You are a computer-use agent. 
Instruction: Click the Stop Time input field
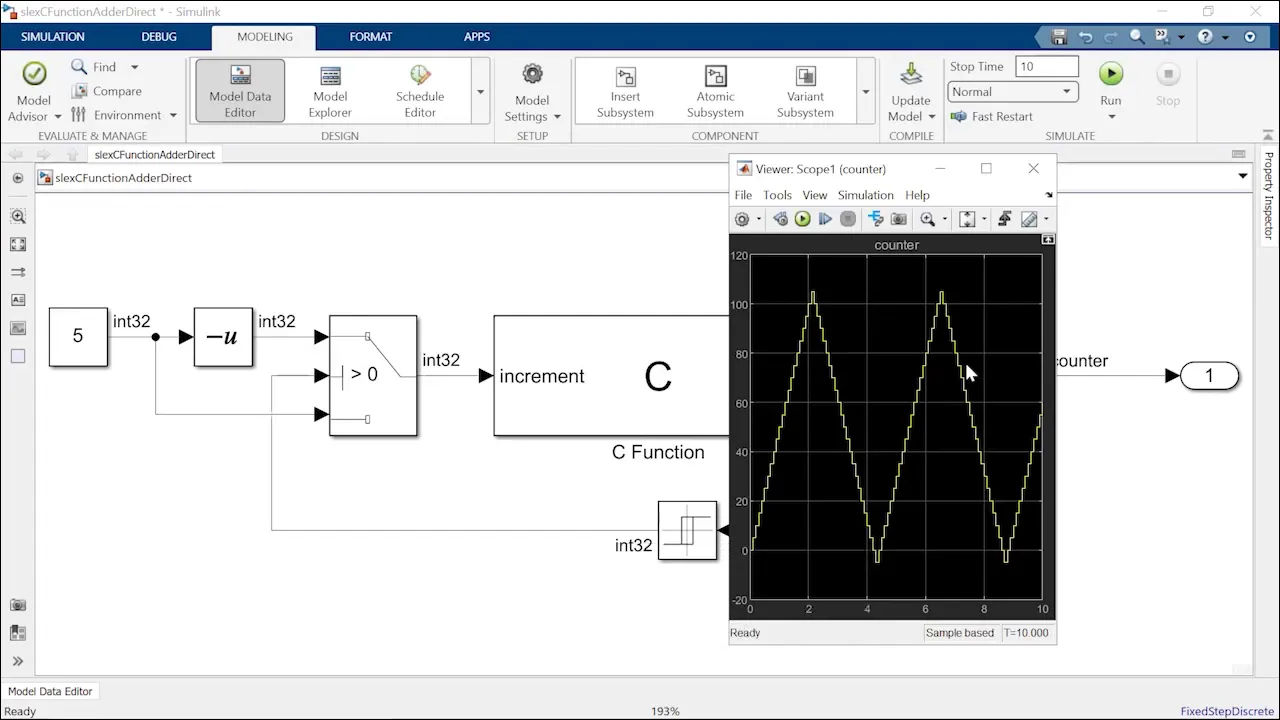click(x=1046, y=66)
